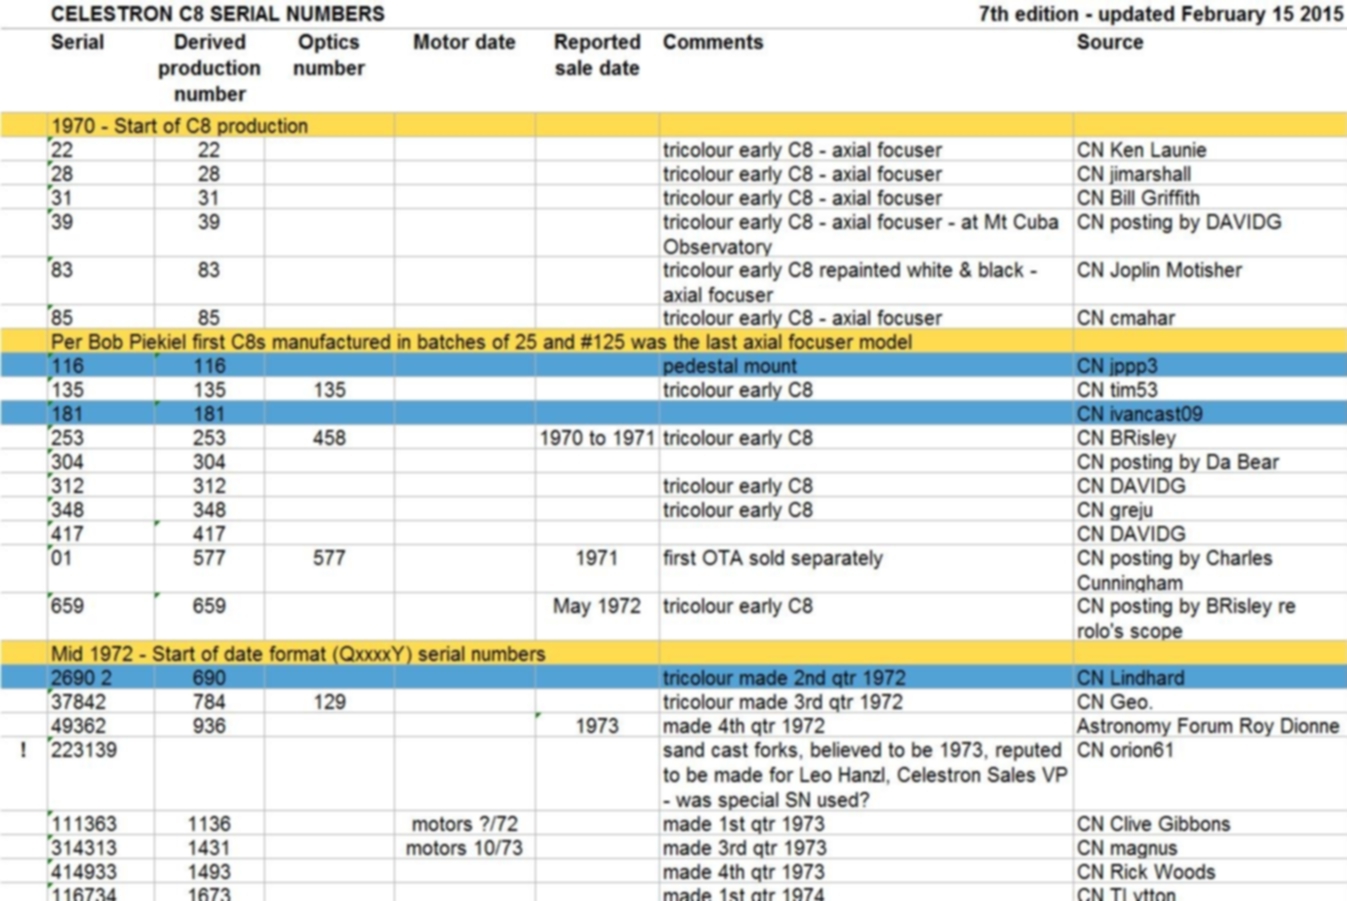
Task: Click comment 'repainted white & black'
Action: [850, 282]
